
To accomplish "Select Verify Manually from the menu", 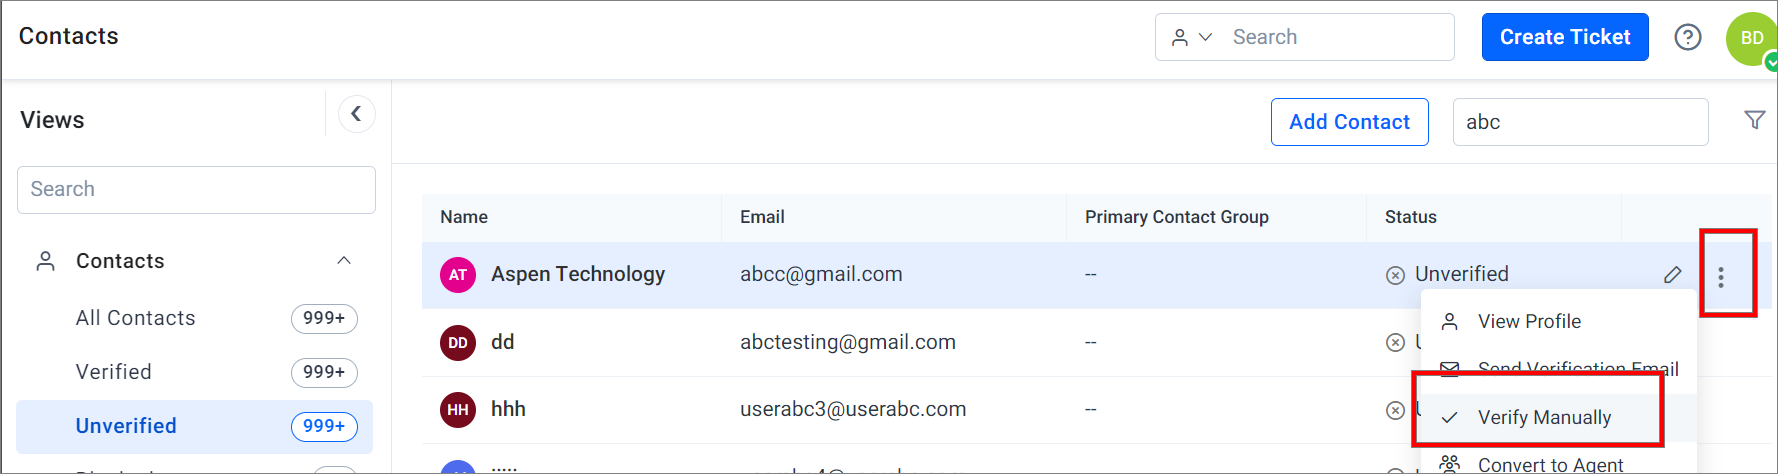I will (1544, 417).
